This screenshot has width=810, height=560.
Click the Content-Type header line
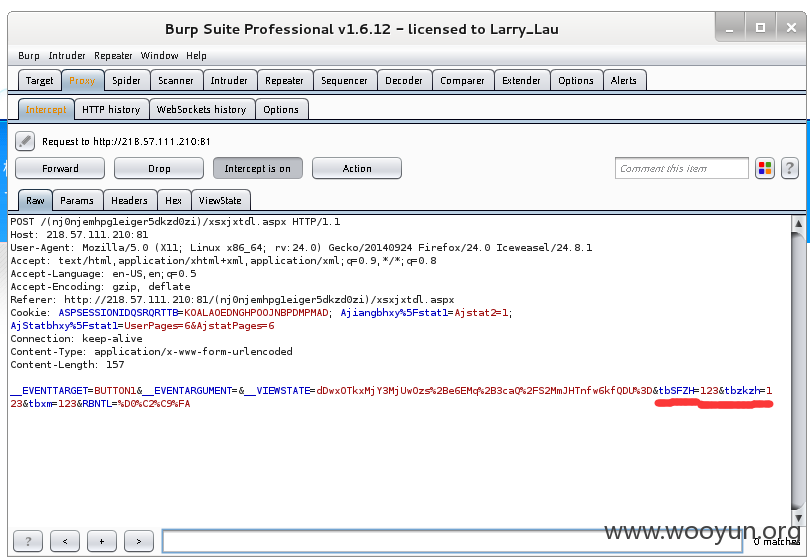coord(151,352)
